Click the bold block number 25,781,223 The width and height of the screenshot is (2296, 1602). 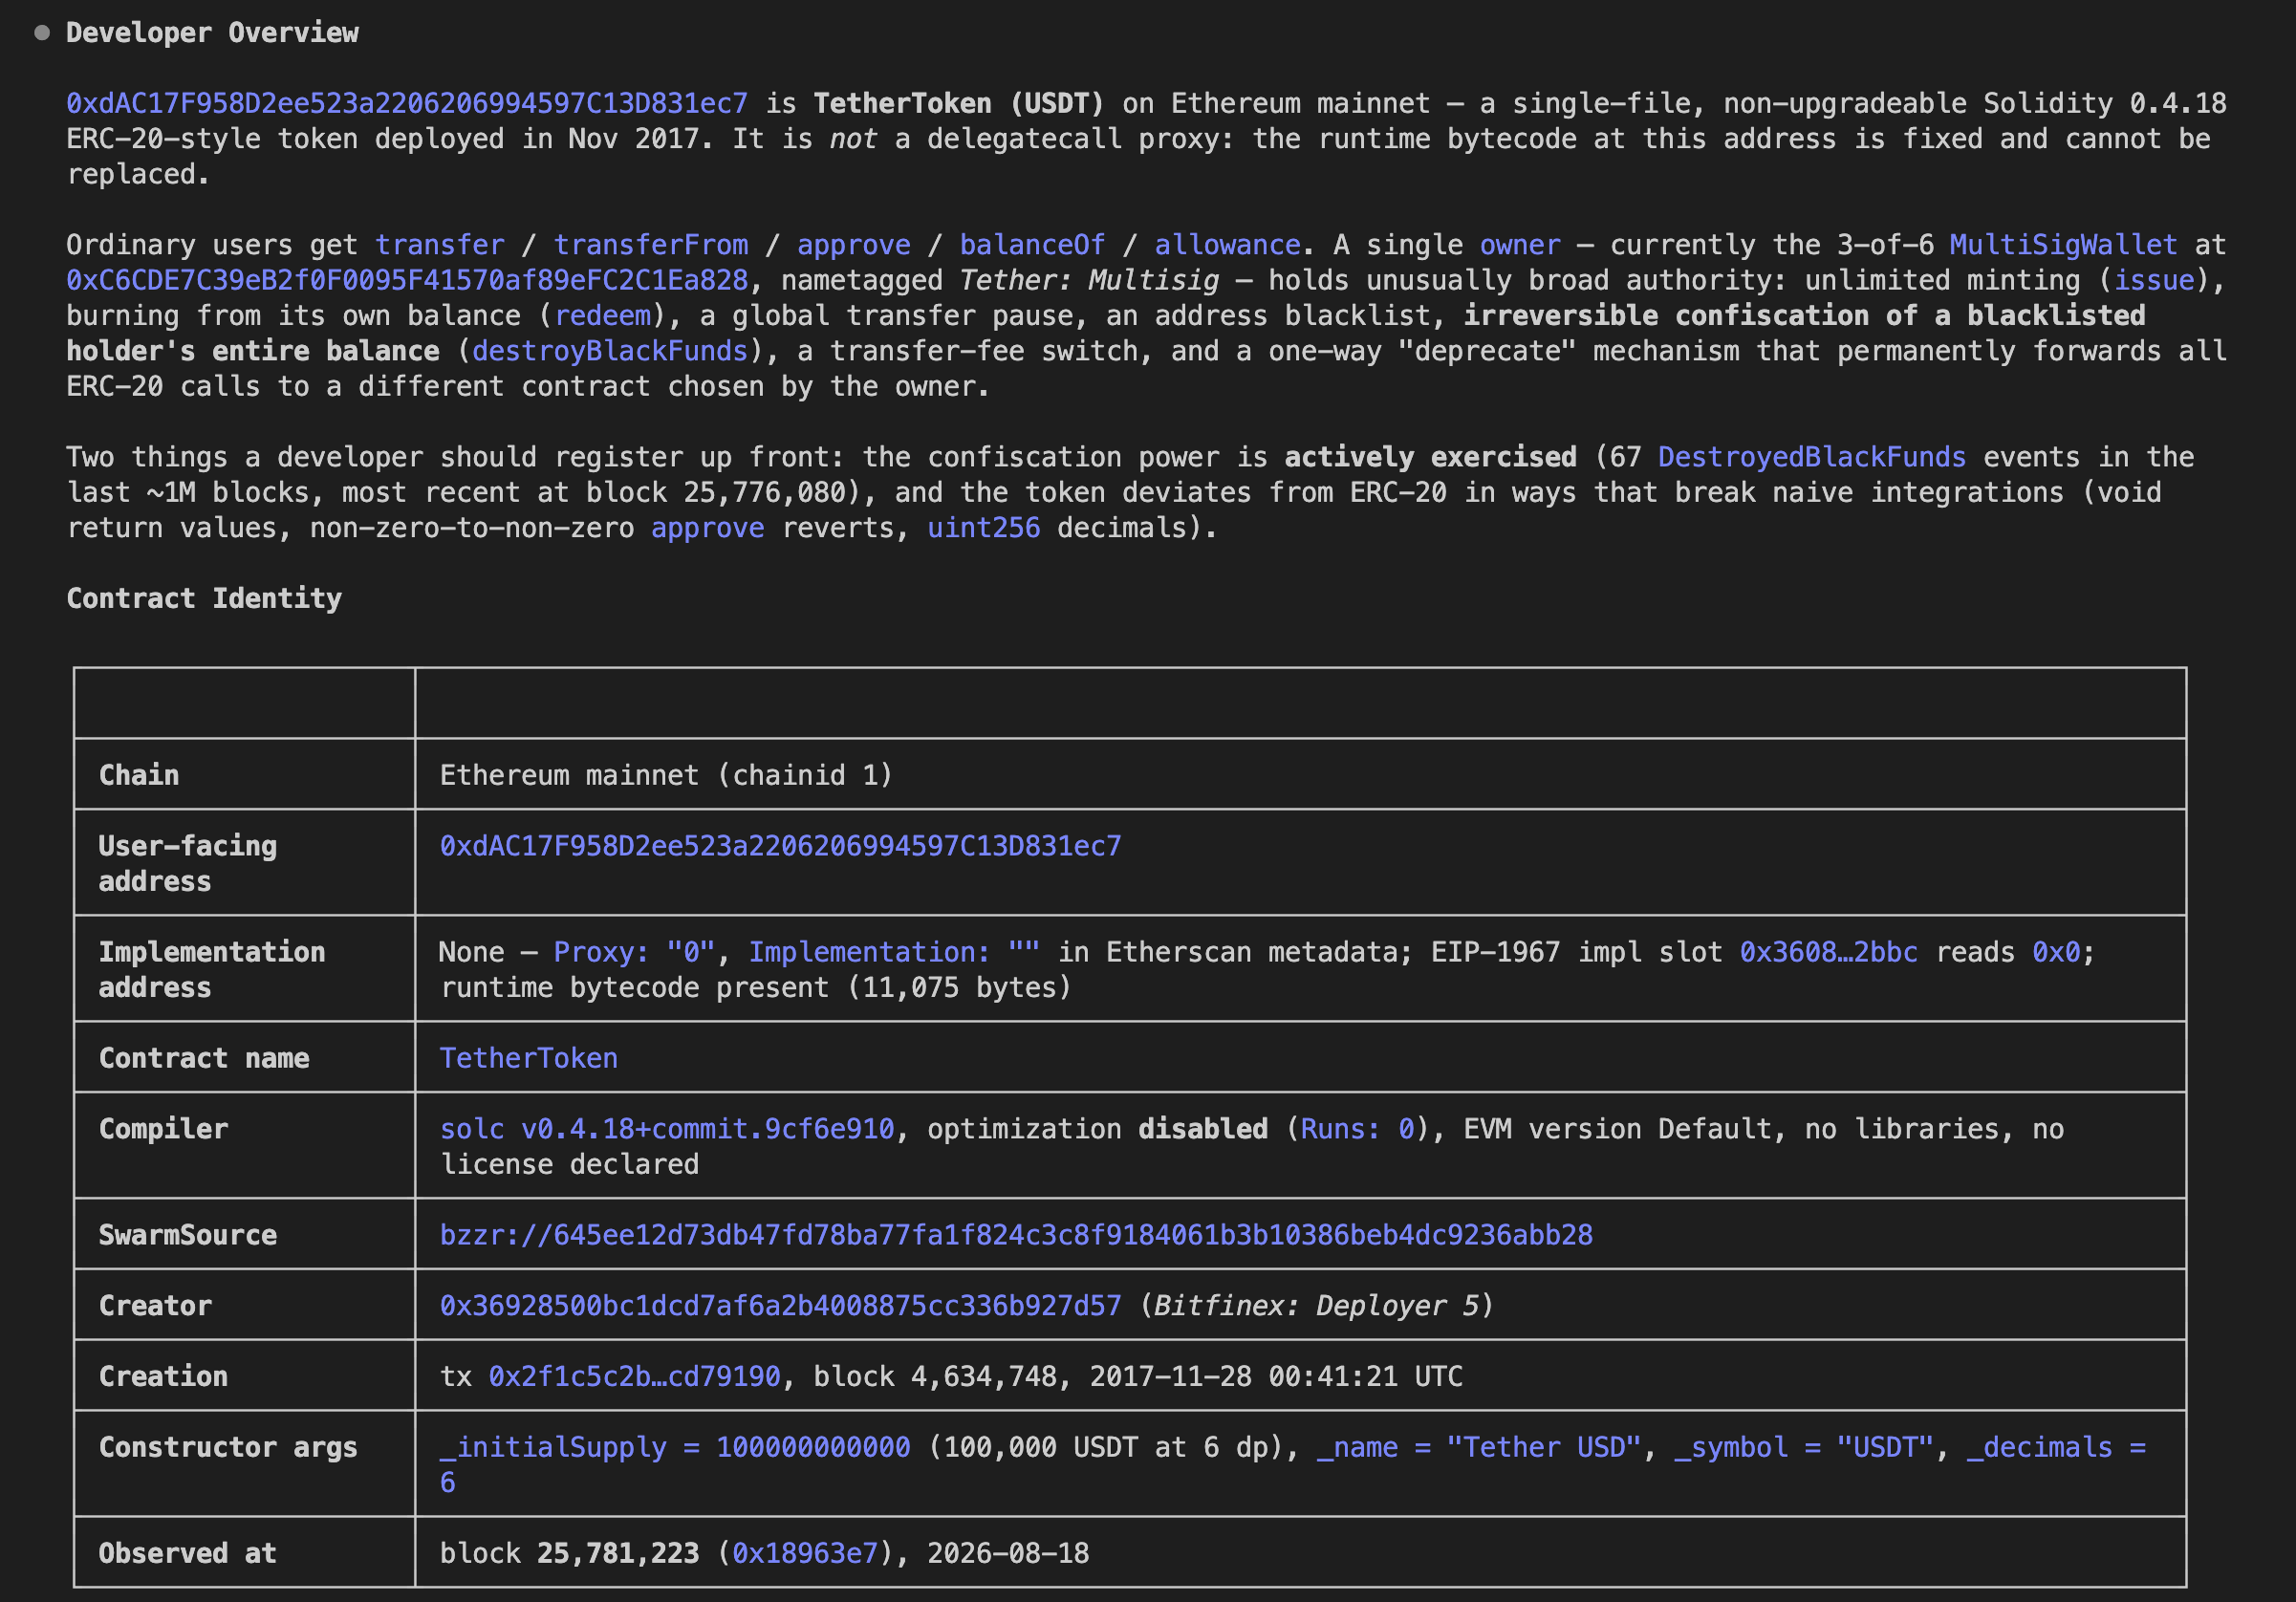click(618, 1553)
